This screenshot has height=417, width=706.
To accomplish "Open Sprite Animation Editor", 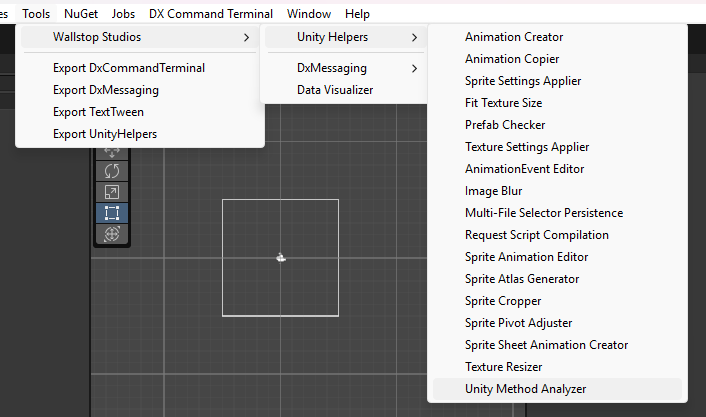I will tap(526, 257).
